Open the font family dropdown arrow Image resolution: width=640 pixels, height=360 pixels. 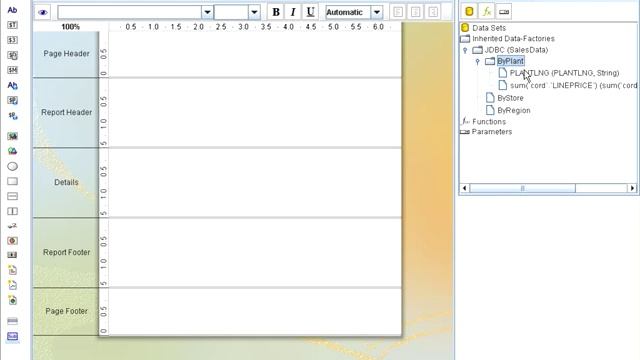click(x=207, y=12)
